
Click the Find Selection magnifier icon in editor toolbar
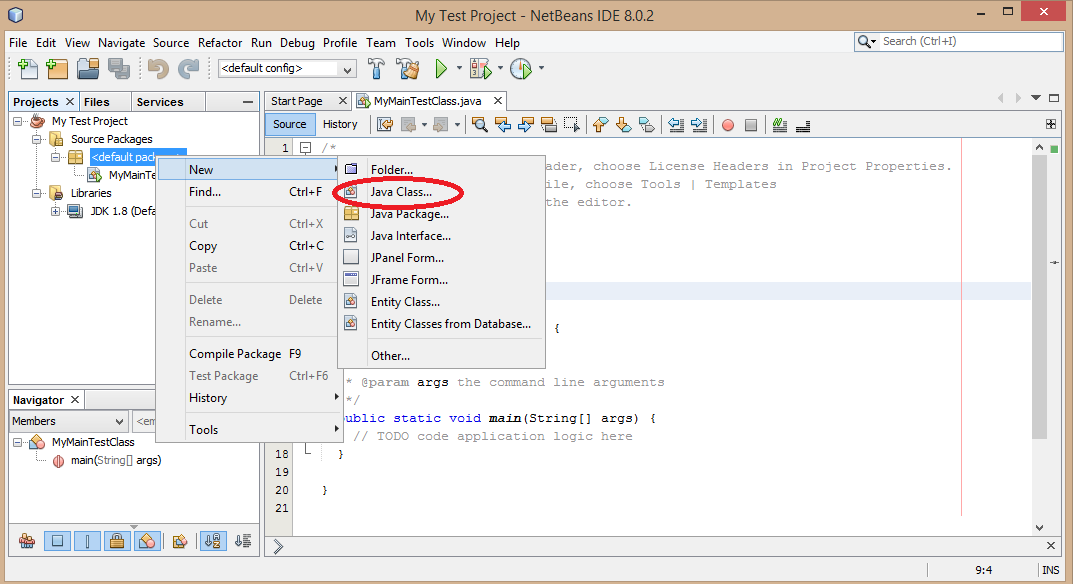[480, 125]
